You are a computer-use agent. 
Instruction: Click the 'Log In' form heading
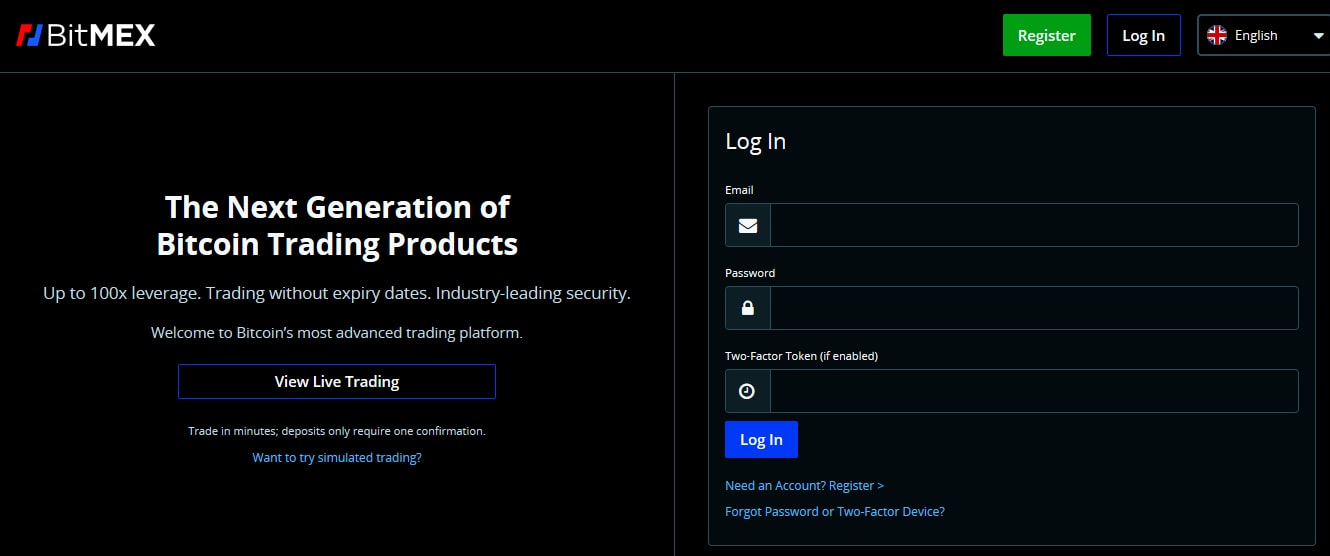coord(755,142)
